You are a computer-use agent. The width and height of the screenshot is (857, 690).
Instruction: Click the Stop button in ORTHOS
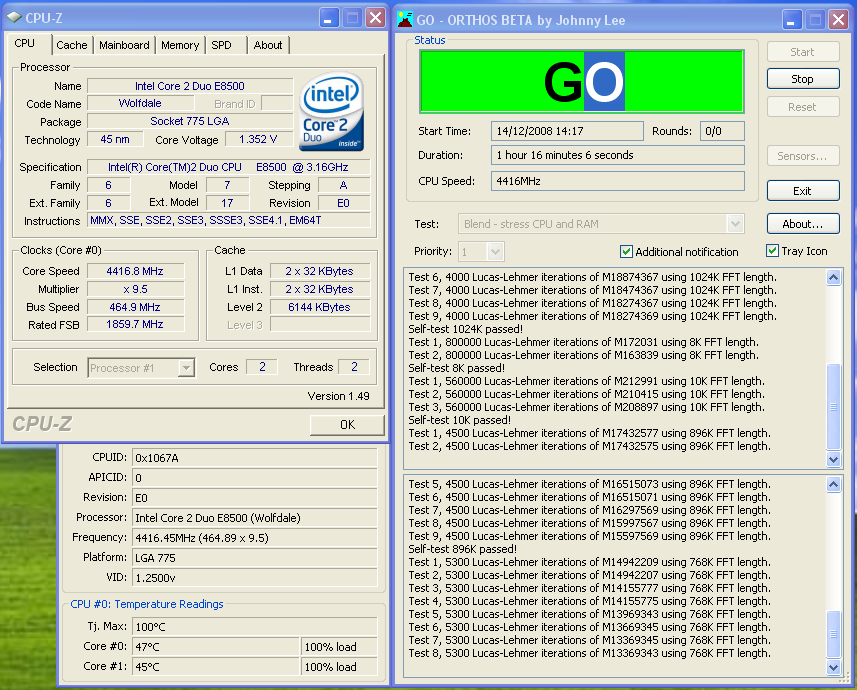coord(803,79)
